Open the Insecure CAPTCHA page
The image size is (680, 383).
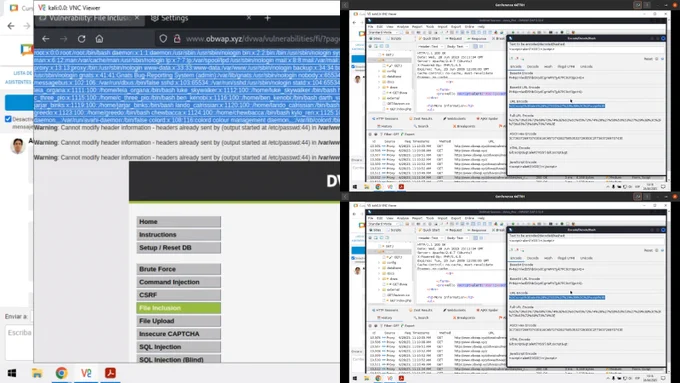click(x=179, y=334)
